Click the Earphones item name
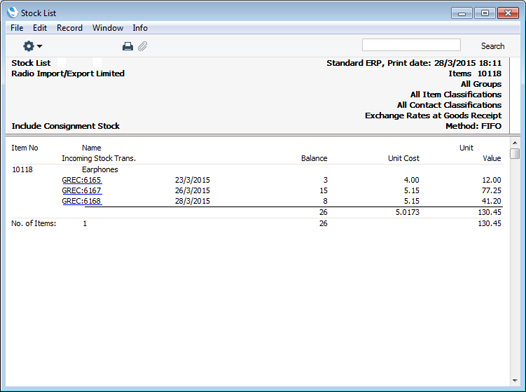This screenshot has width=526, height=392. 100,170
